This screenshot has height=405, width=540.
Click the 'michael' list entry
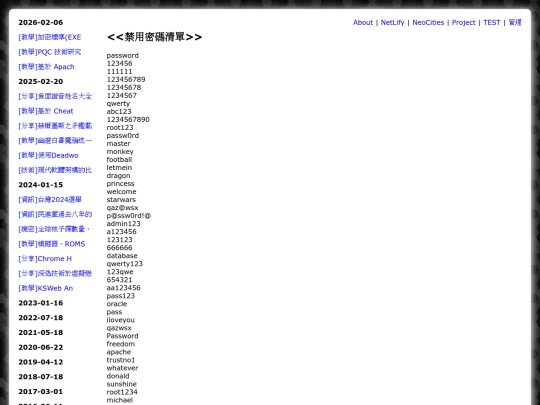coord(120,400)
